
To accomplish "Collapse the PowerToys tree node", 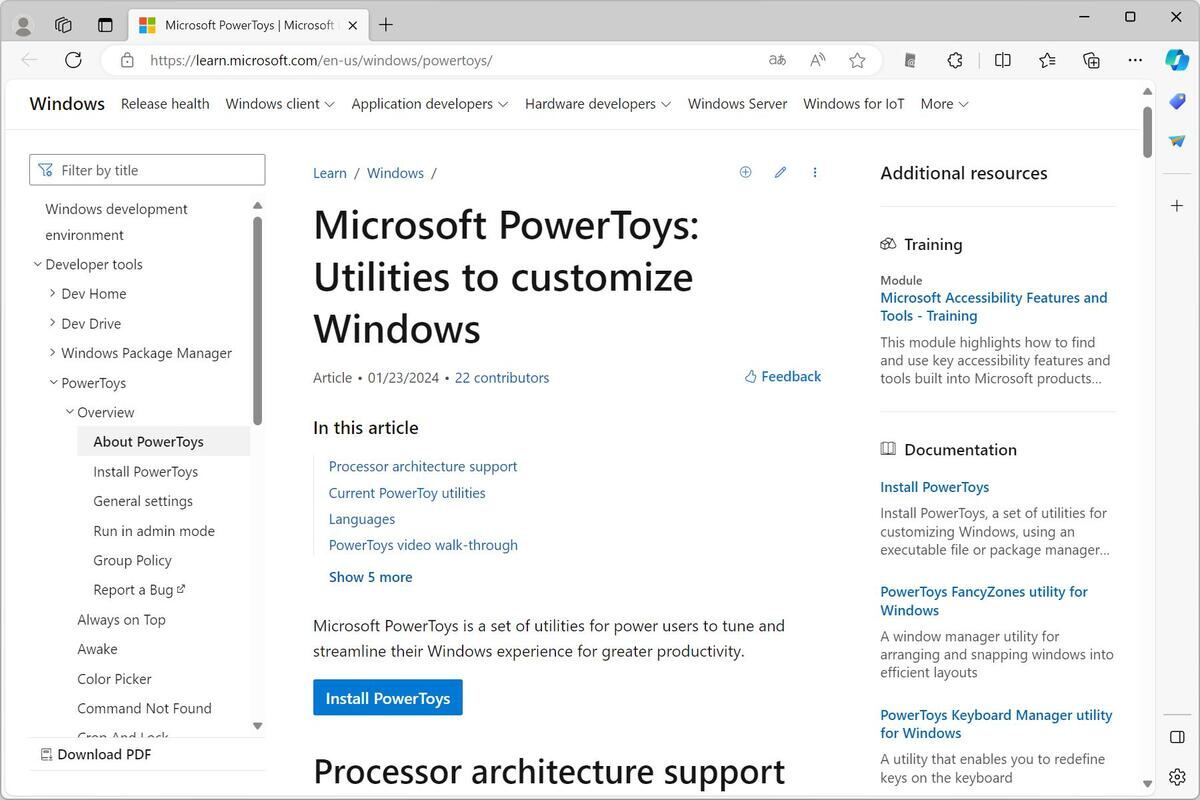I will pyautogui.click(x=53, y=383).
